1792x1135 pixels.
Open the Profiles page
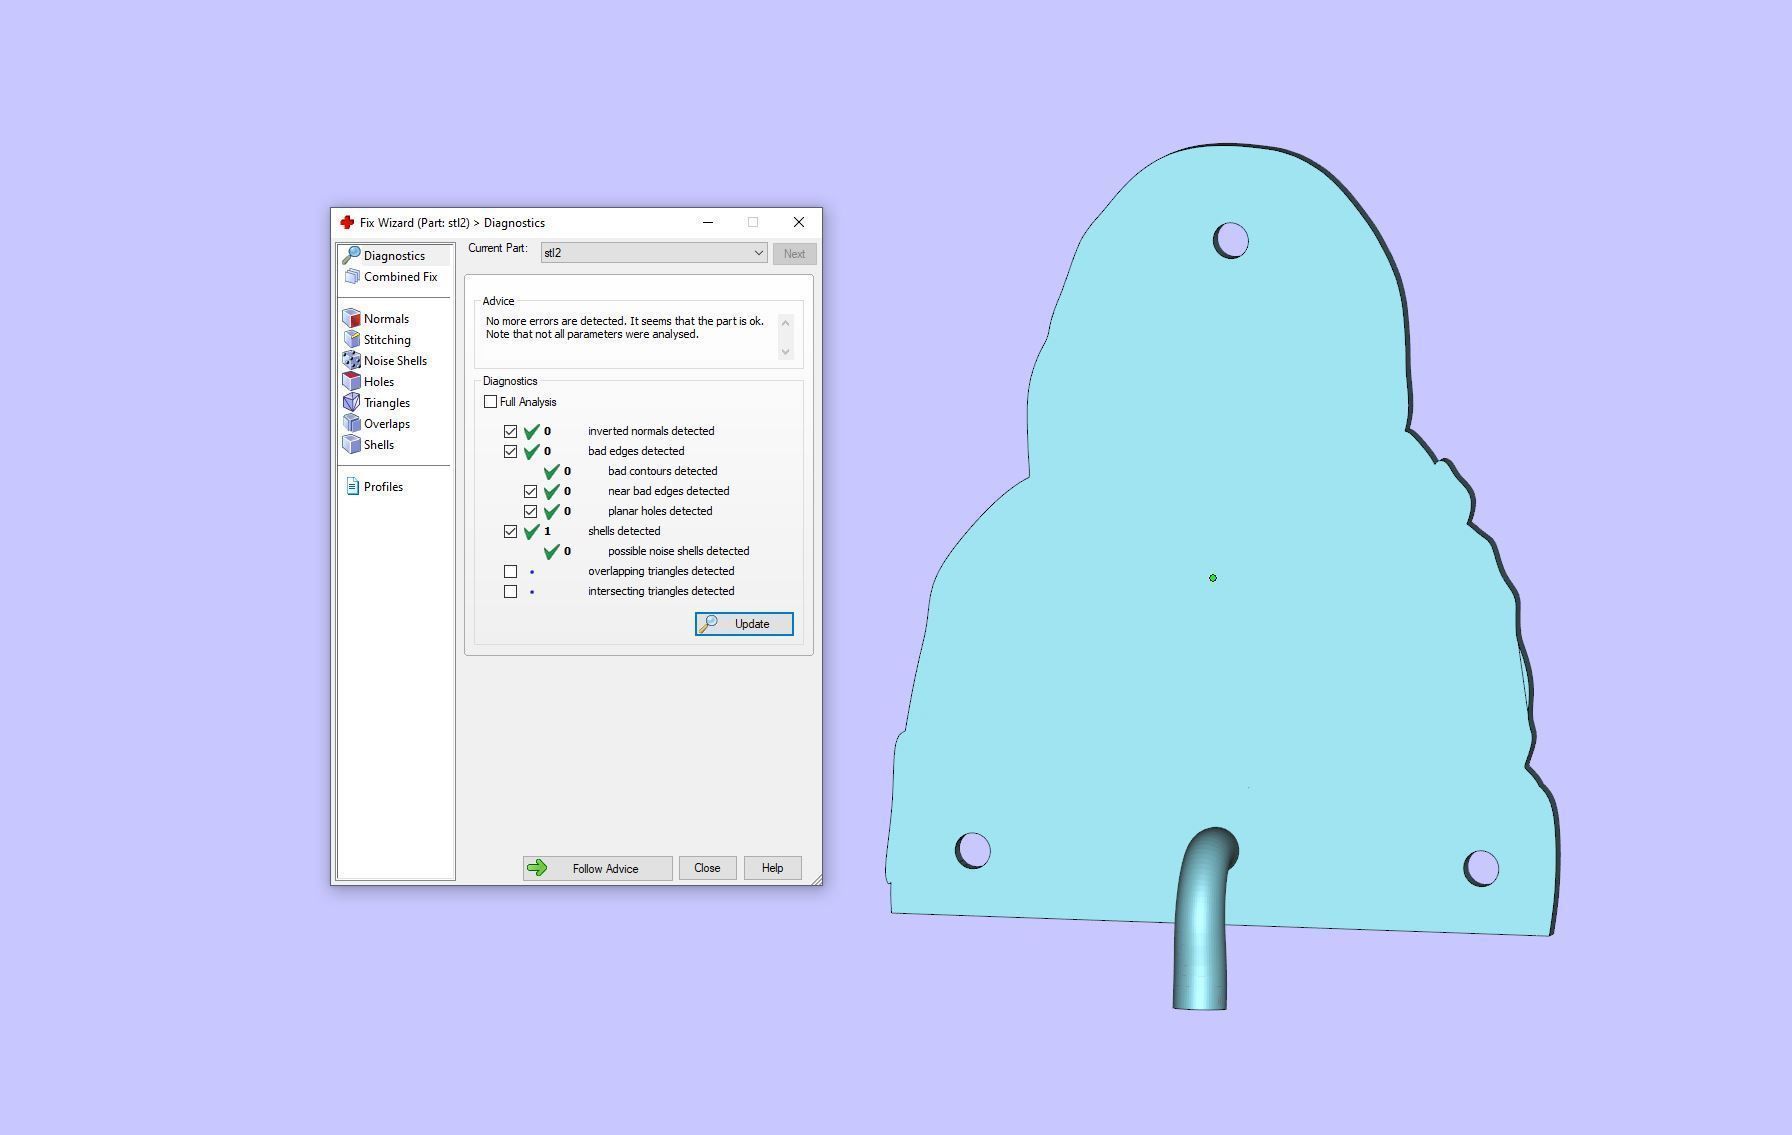(383, 486)
